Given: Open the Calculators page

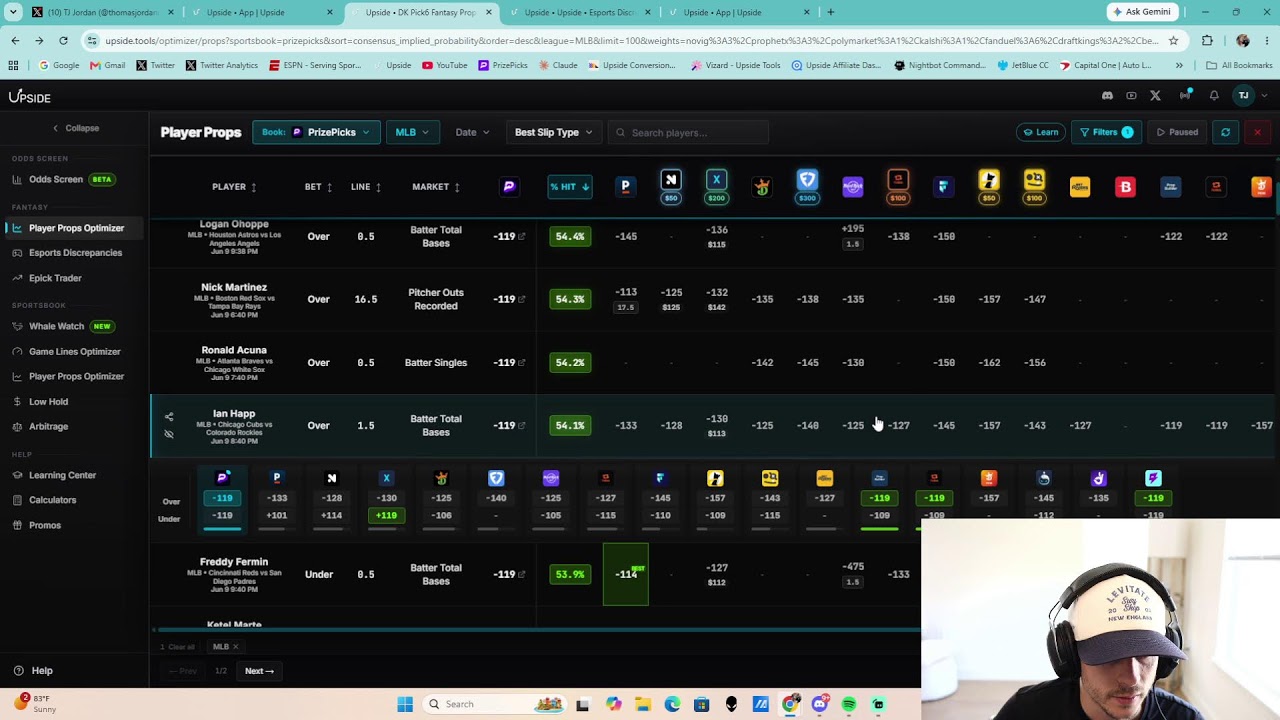Looking at the screenshot, I should [x=52, y=500].
